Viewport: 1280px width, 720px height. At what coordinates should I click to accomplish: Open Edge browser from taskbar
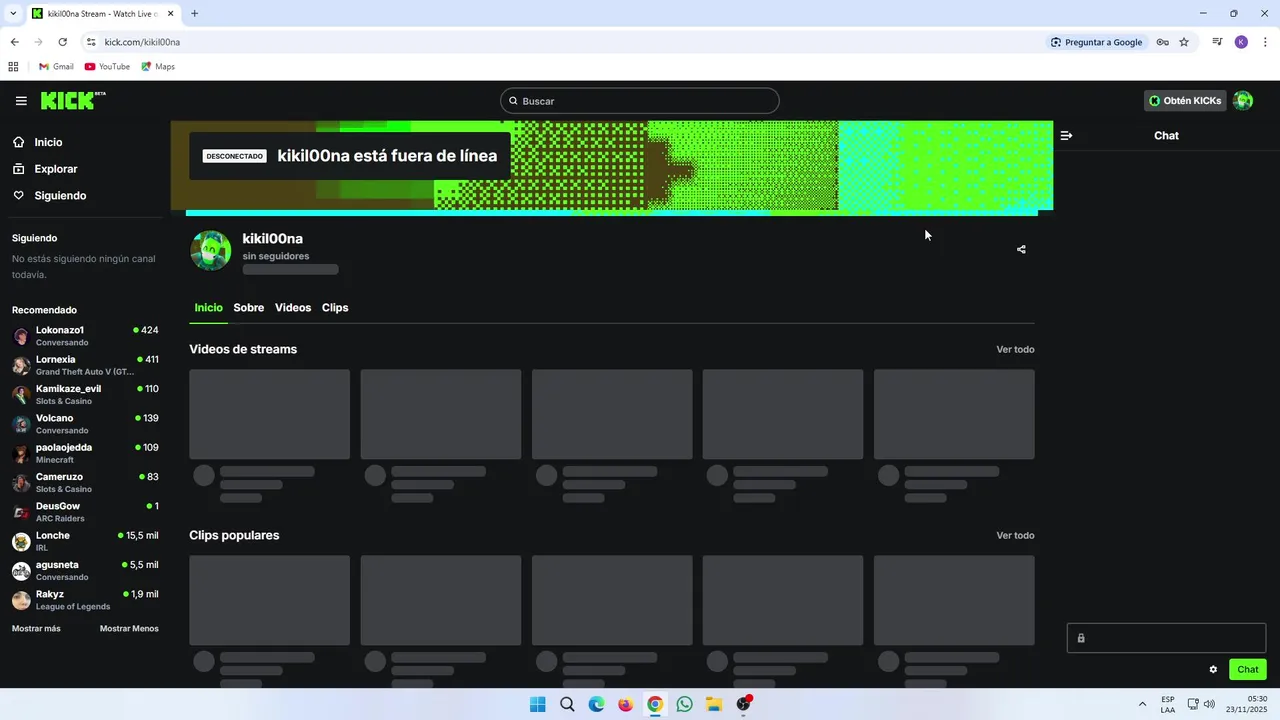tap(596, 704)
